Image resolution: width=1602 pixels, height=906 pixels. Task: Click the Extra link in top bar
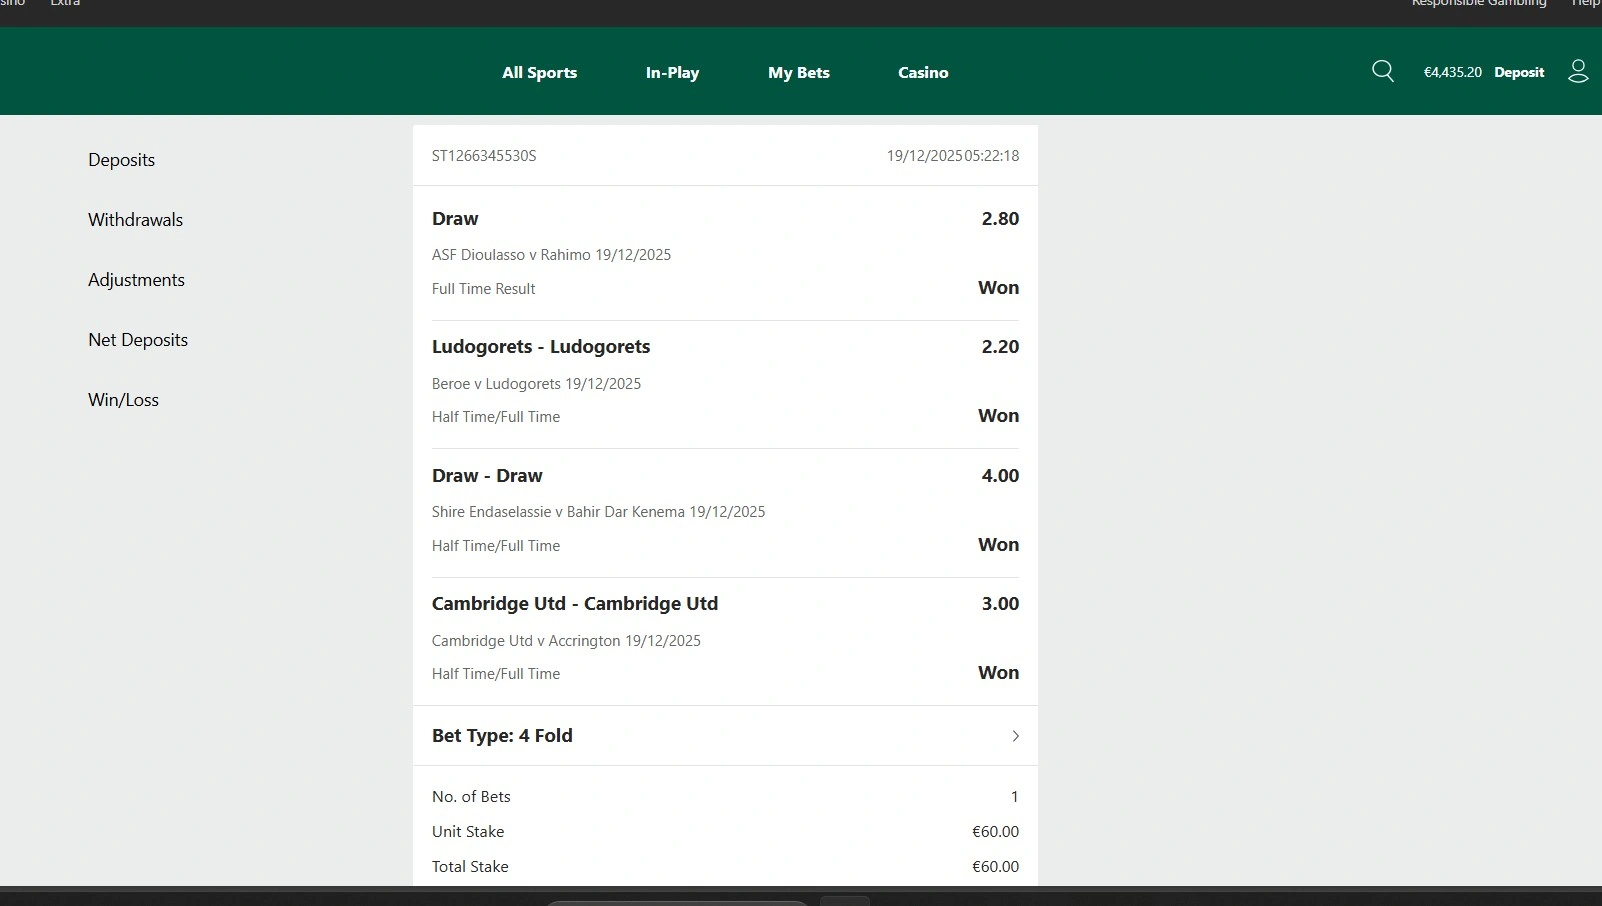coord(65,4)
